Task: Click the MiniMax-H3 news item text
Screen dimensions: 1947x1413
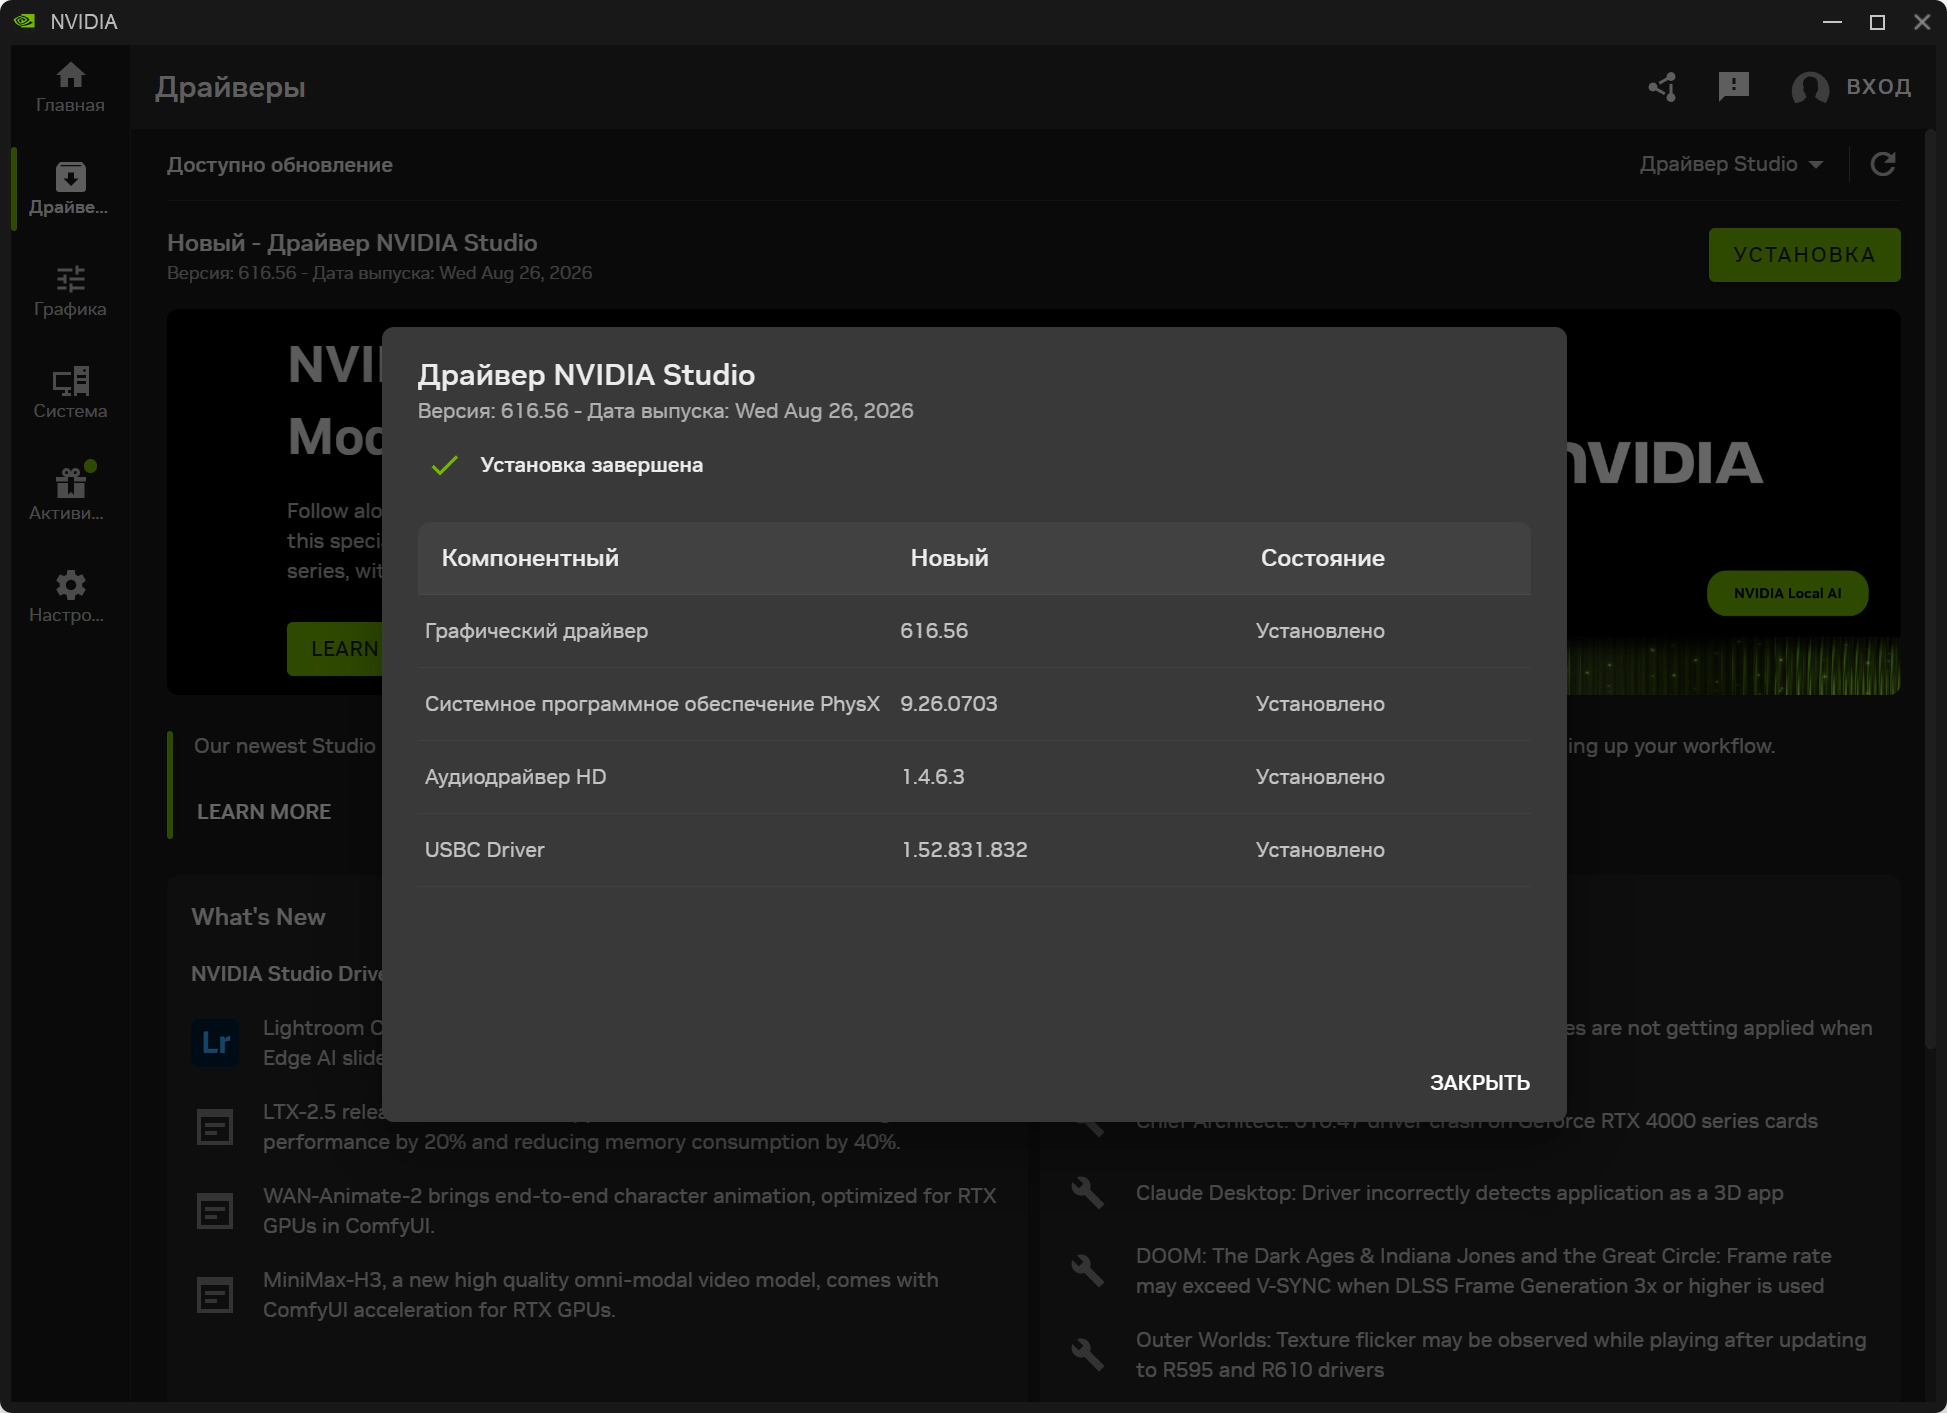Action: (x=601, y=1295)
